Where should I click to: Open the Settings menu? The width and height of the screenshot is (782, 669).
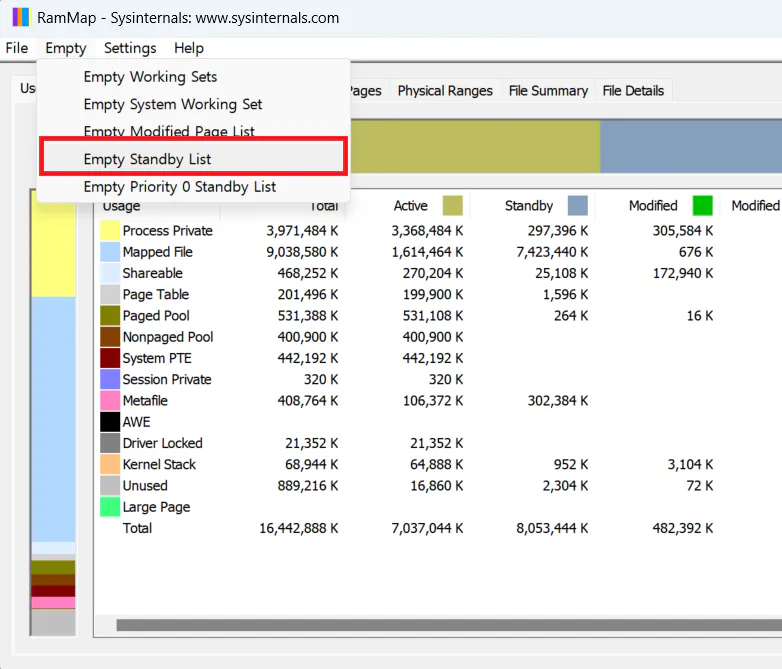(130, 48)
